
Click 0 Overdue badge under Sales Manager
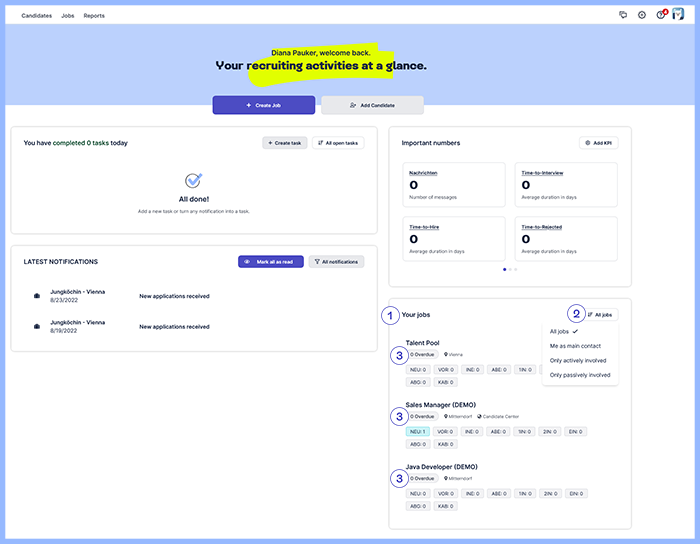tap(422, 416)
